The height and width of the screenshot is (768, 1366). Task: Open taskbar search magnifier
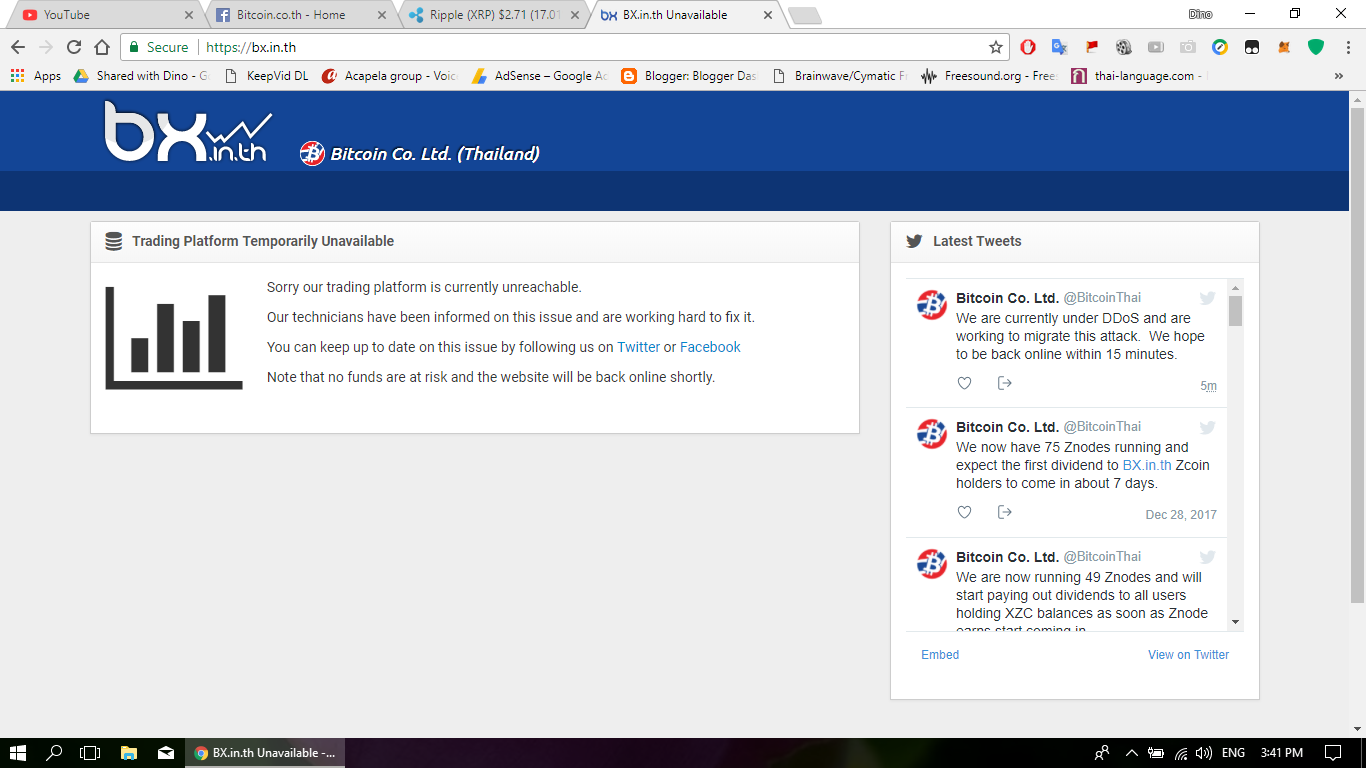(x=55, y=753)
